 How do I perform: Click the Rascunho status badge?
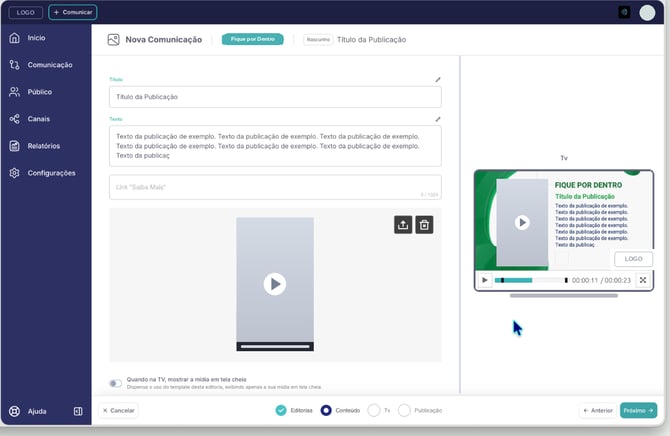(x=318, y=40)
